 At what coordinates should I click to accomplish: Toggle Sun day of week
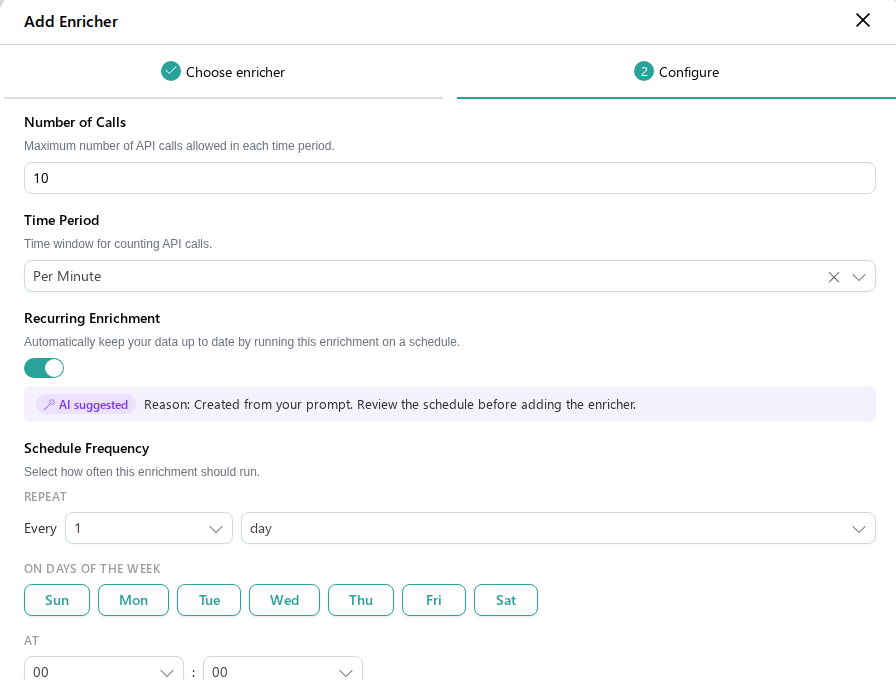pos(57,600)
